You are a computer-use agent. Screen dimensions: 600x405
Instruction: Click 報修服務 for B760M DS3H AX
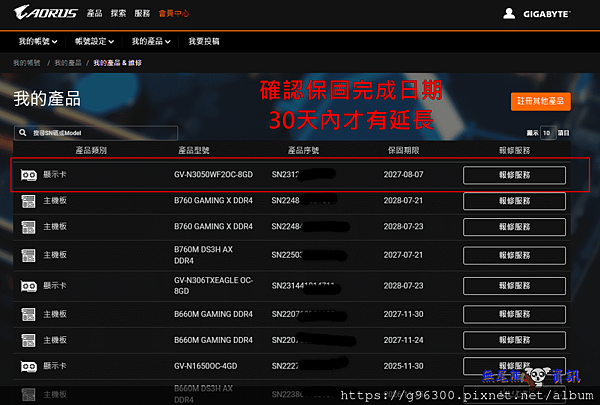[x=514, y=255]
